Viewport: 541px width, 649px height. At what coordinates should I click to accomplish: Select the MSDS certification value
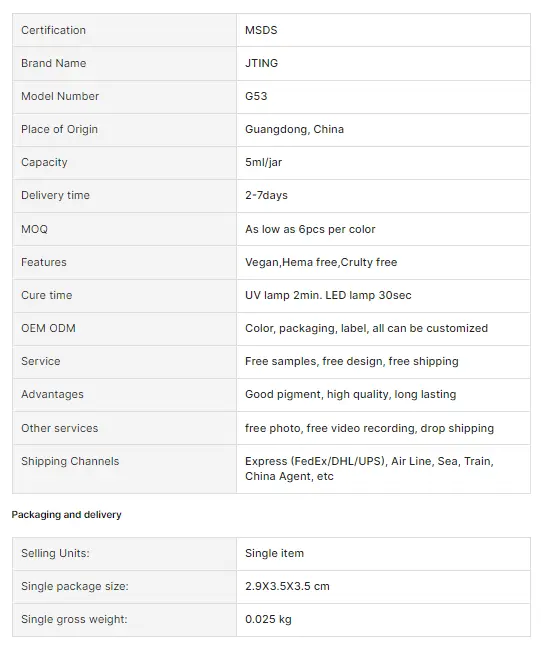[x=261, y=30]
